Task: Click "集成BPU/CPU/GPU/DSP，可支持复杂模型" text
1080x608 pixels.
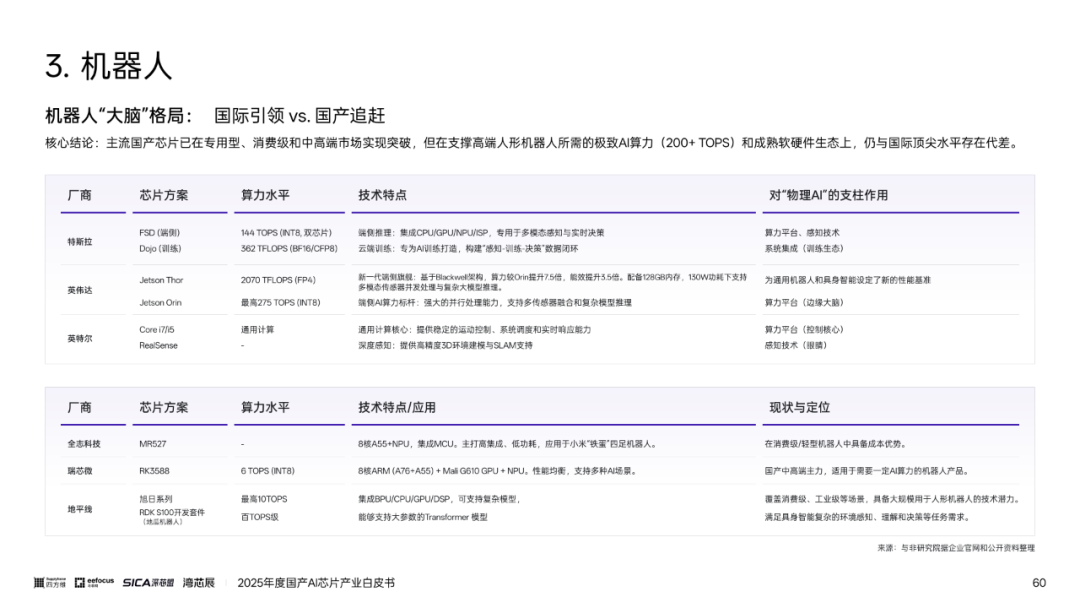Action: coord(439,499)
